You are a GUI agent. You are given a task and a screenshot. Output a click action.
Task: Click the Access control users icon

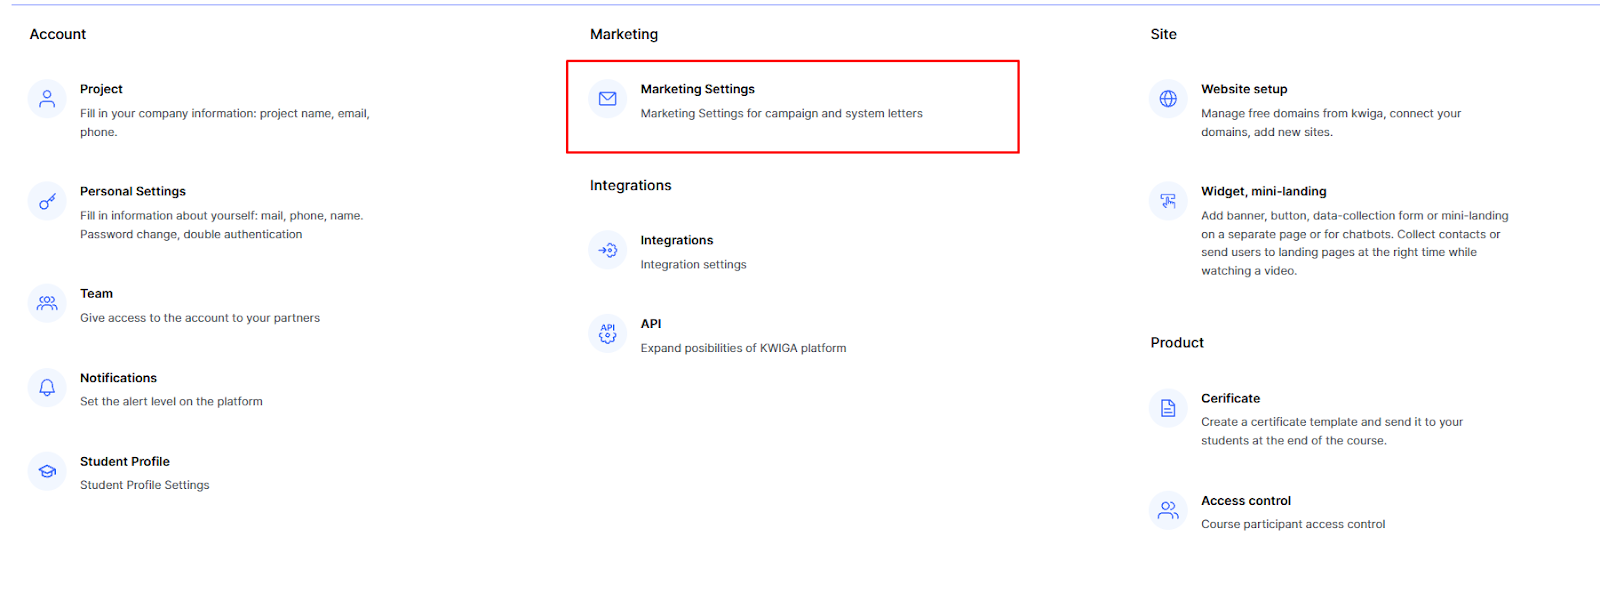[1167, 510]
